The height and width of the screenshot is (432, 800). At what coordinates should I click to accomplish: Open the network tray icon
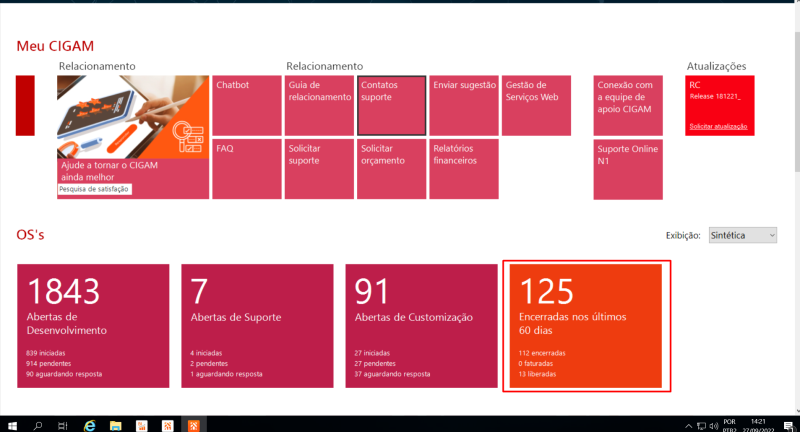(702, 426)
